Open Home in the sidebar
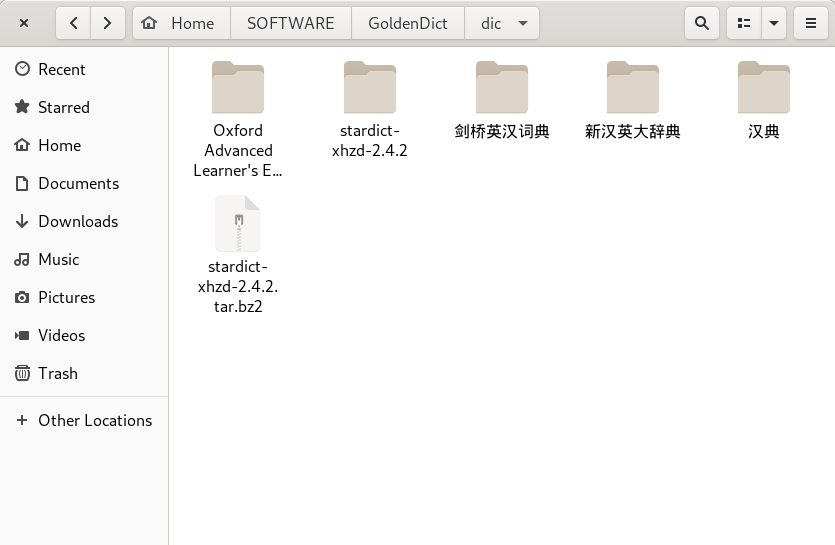Screen dimensions: 835x545 pyautogui.click(x=84, y=145)
